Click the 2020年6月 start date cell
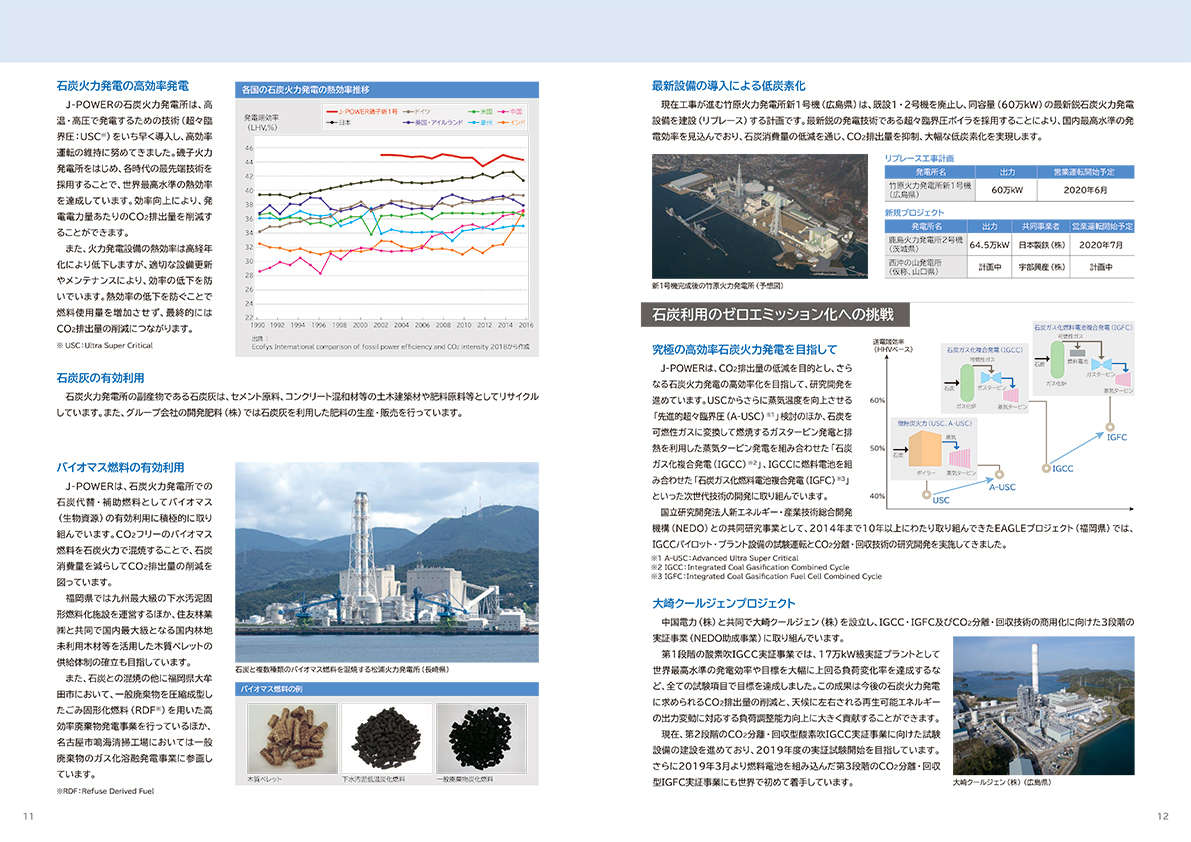The width and height of the screenshot is (1191, 842). [1085, 190]
